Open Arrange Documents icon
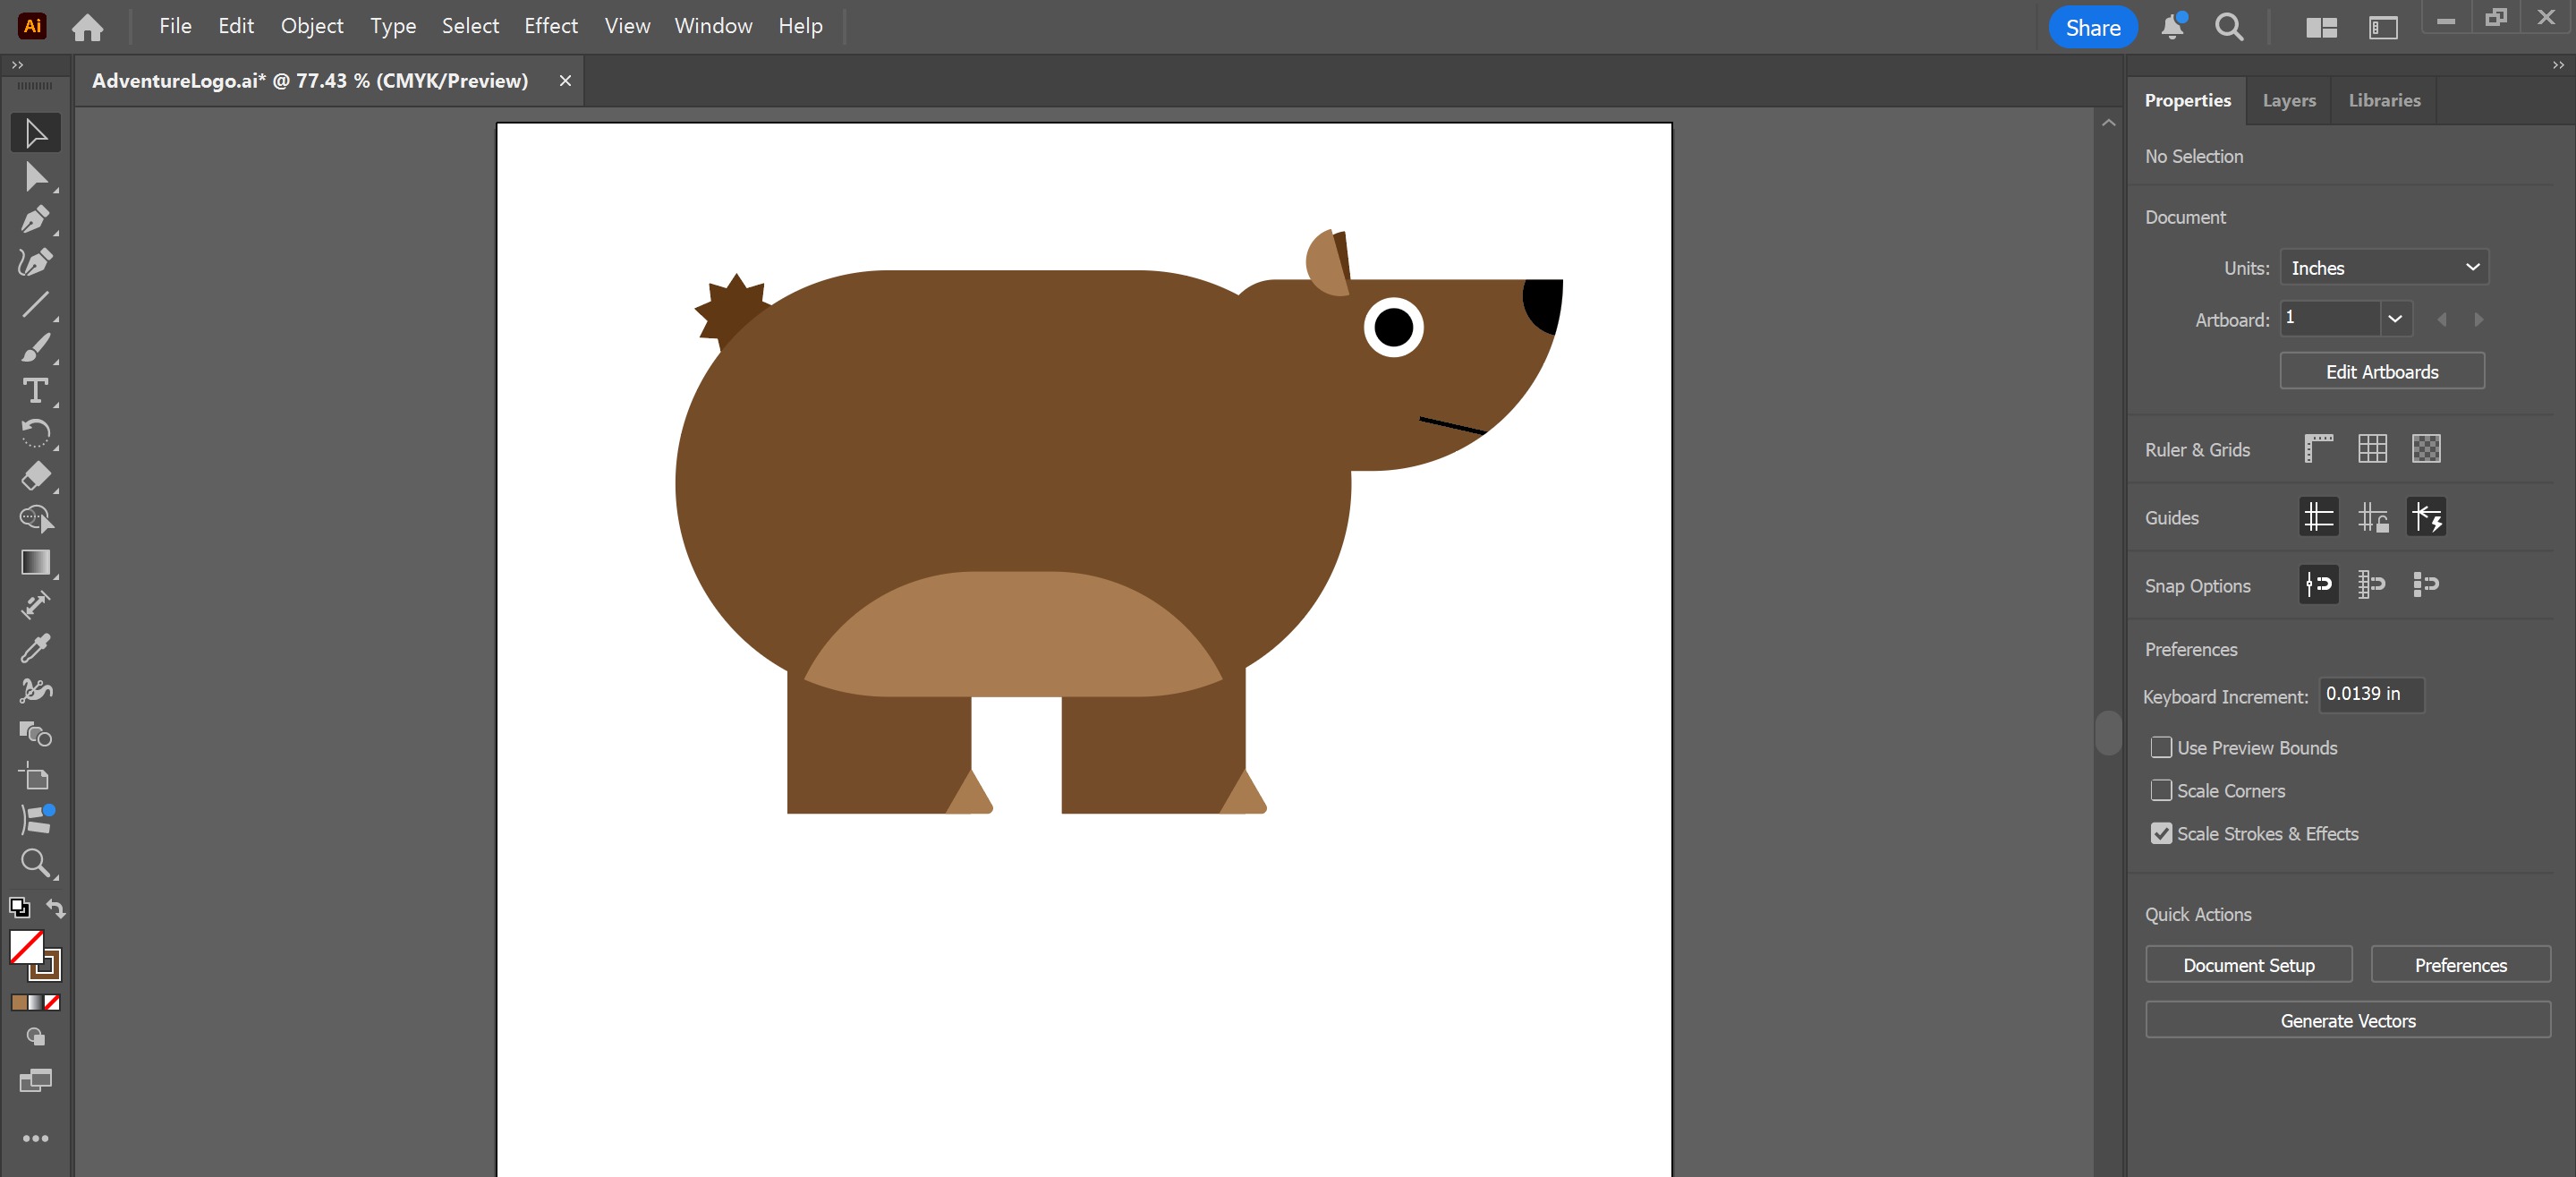 [2320, 27]
